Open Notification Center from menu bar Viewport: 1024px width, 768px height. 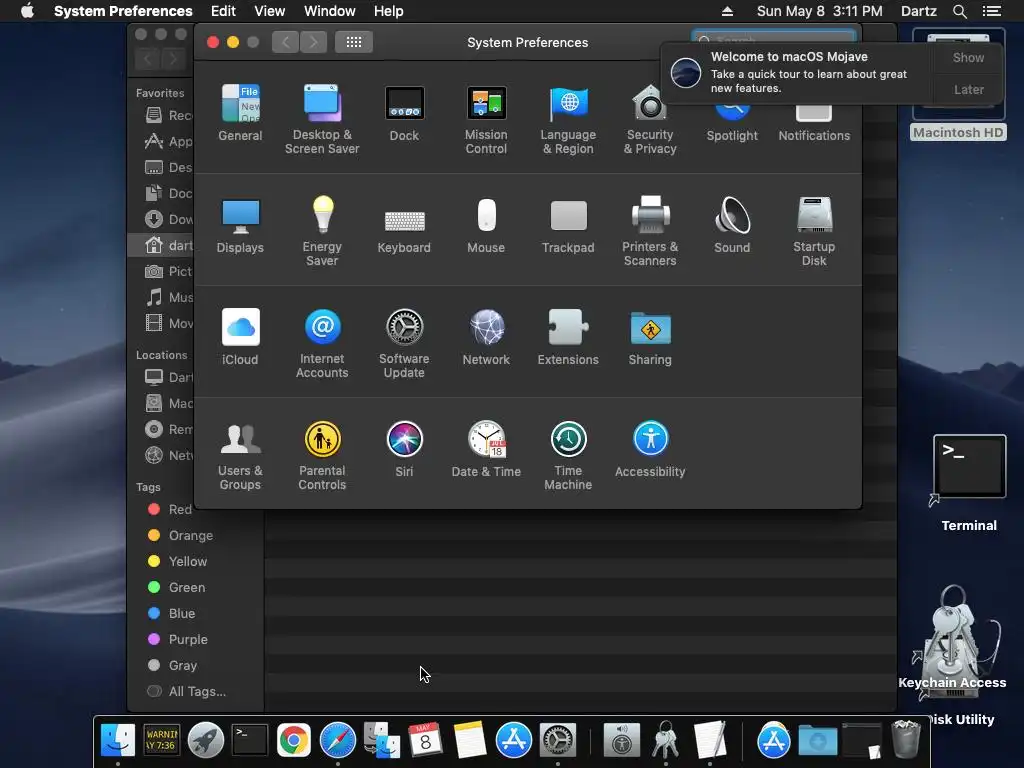click(x=991, y=11)
